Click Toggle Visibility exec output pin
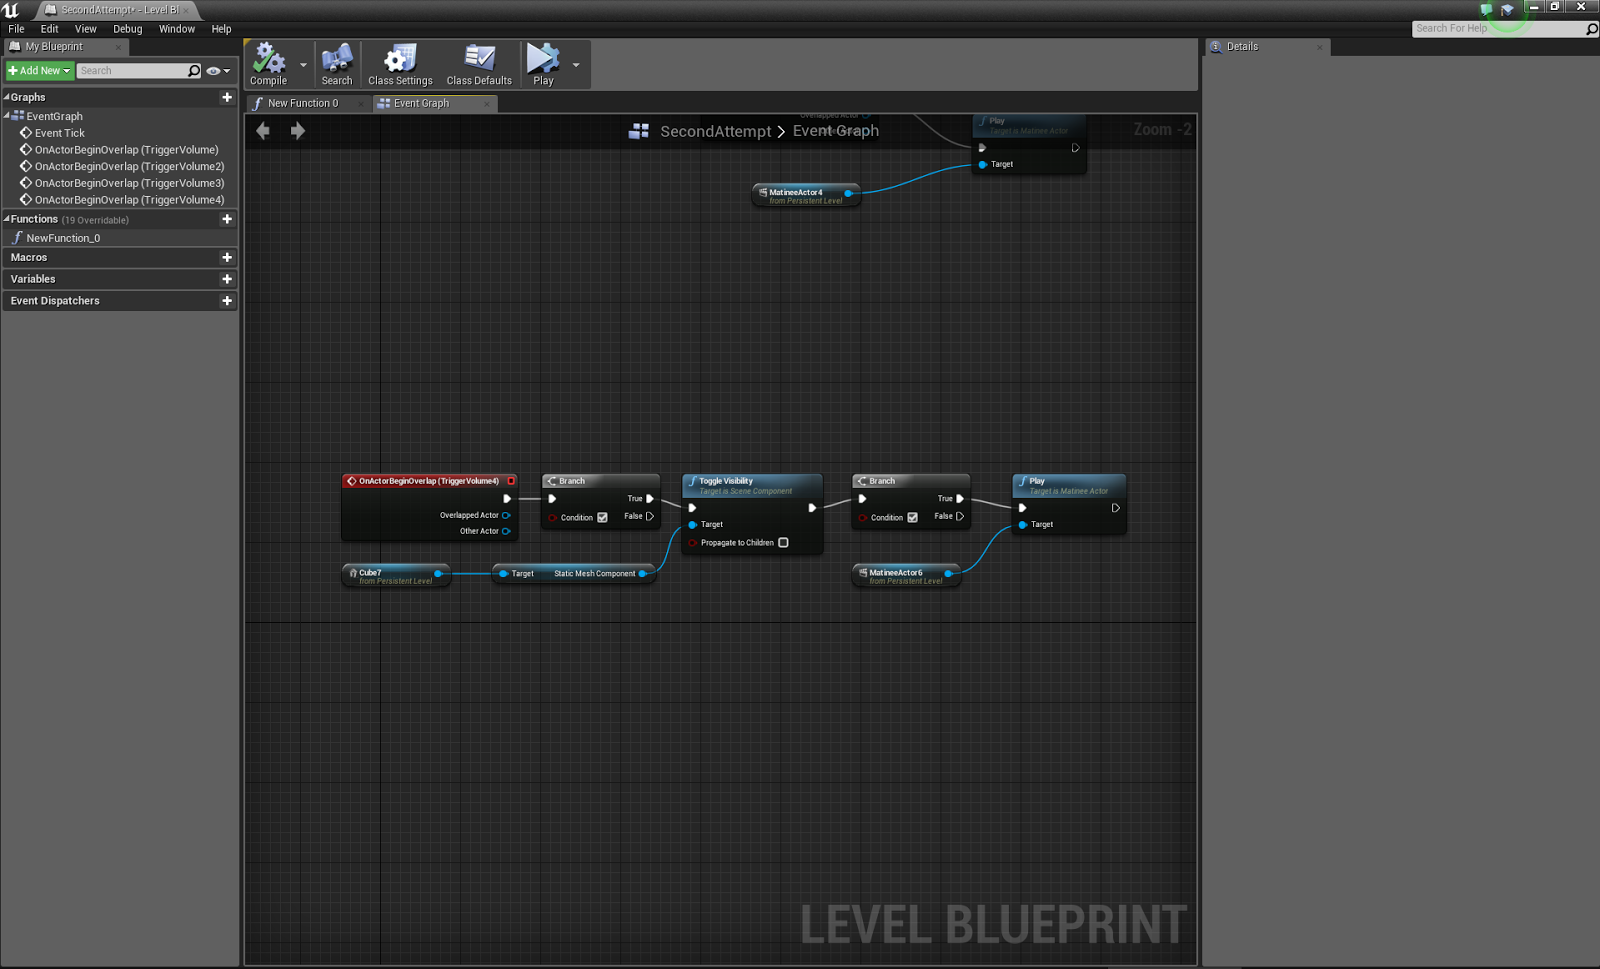Image resolution: width=1600 pixels, height=969 pixels. [x=812, y=508]
